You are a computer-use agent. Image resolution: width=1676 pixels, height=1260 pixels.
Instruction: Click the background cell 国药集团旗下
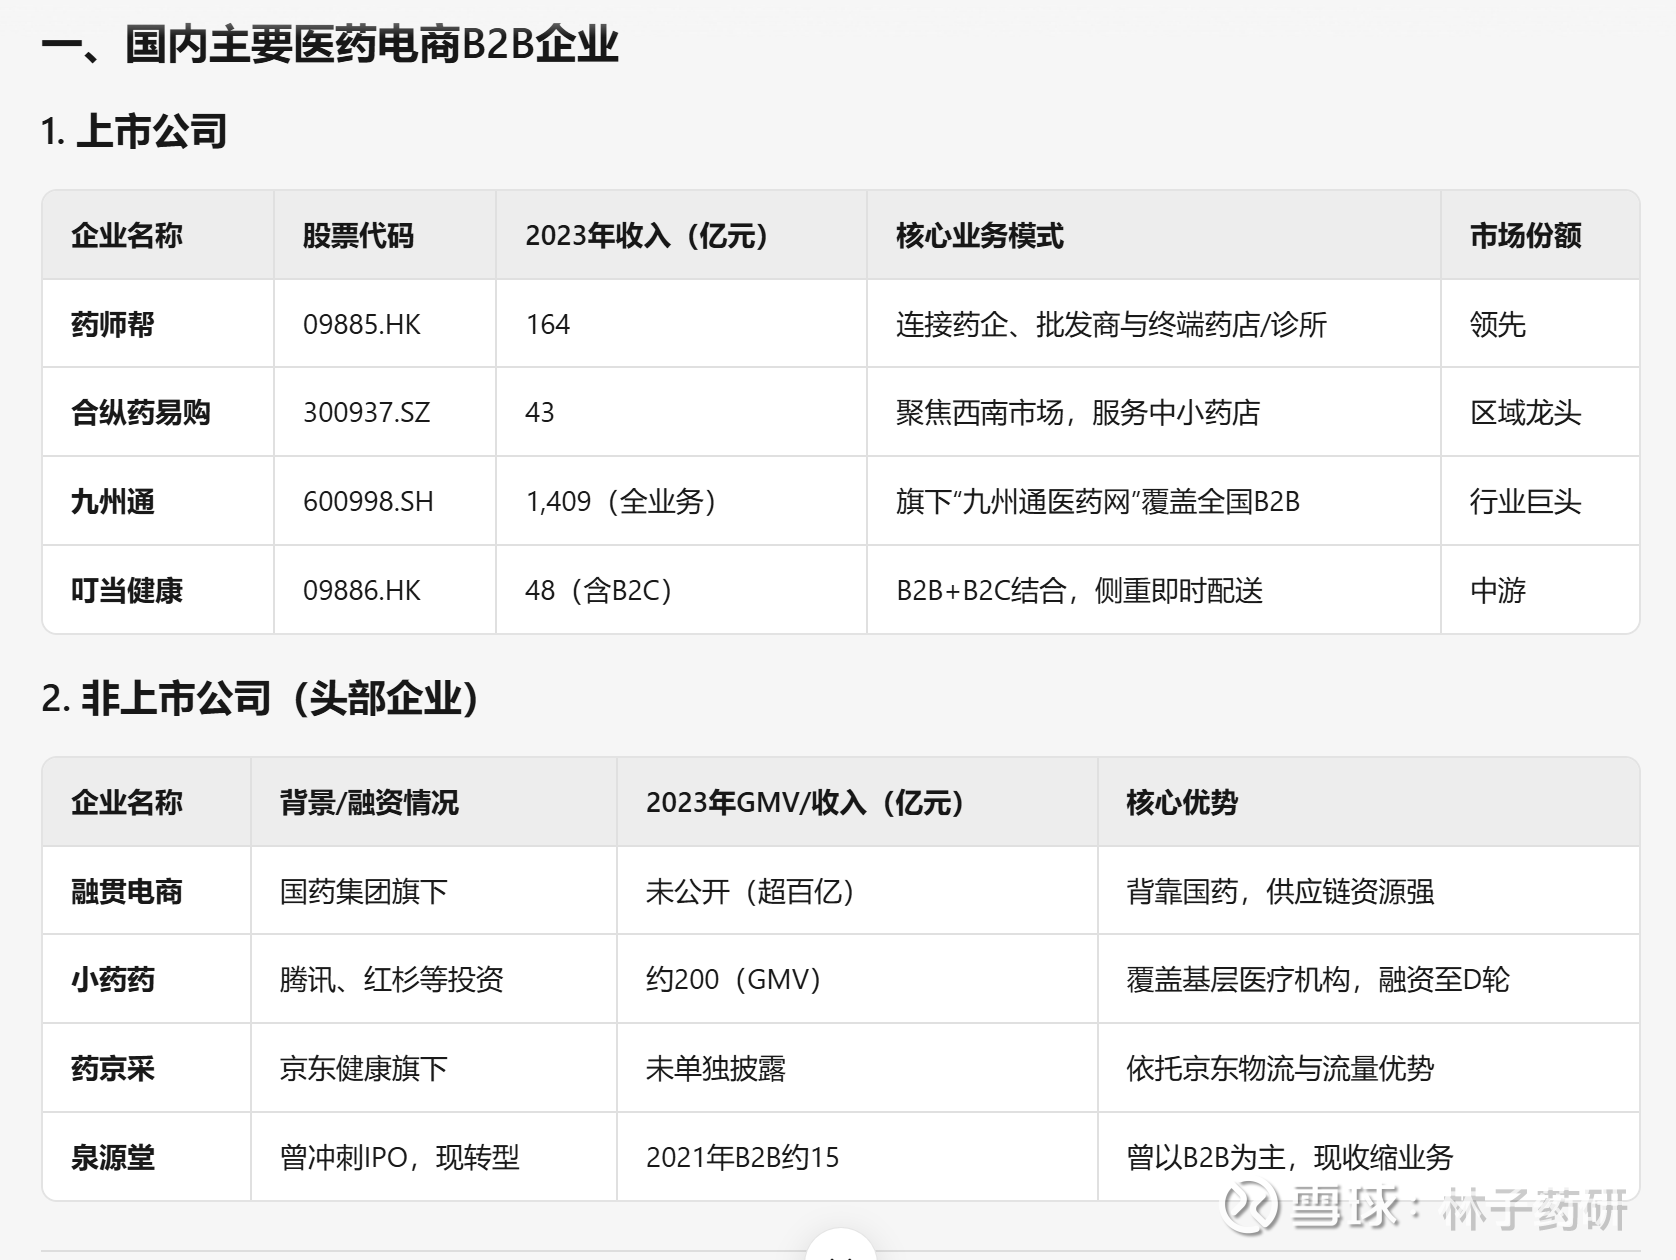(x=363, y=891)
